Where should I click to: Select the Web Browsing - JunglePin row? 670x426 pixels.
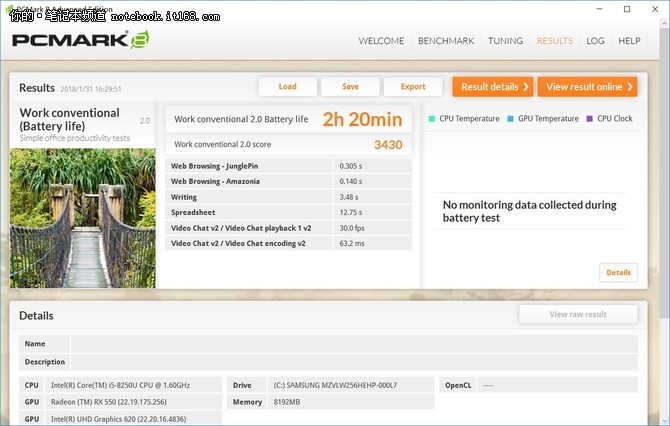290,166
